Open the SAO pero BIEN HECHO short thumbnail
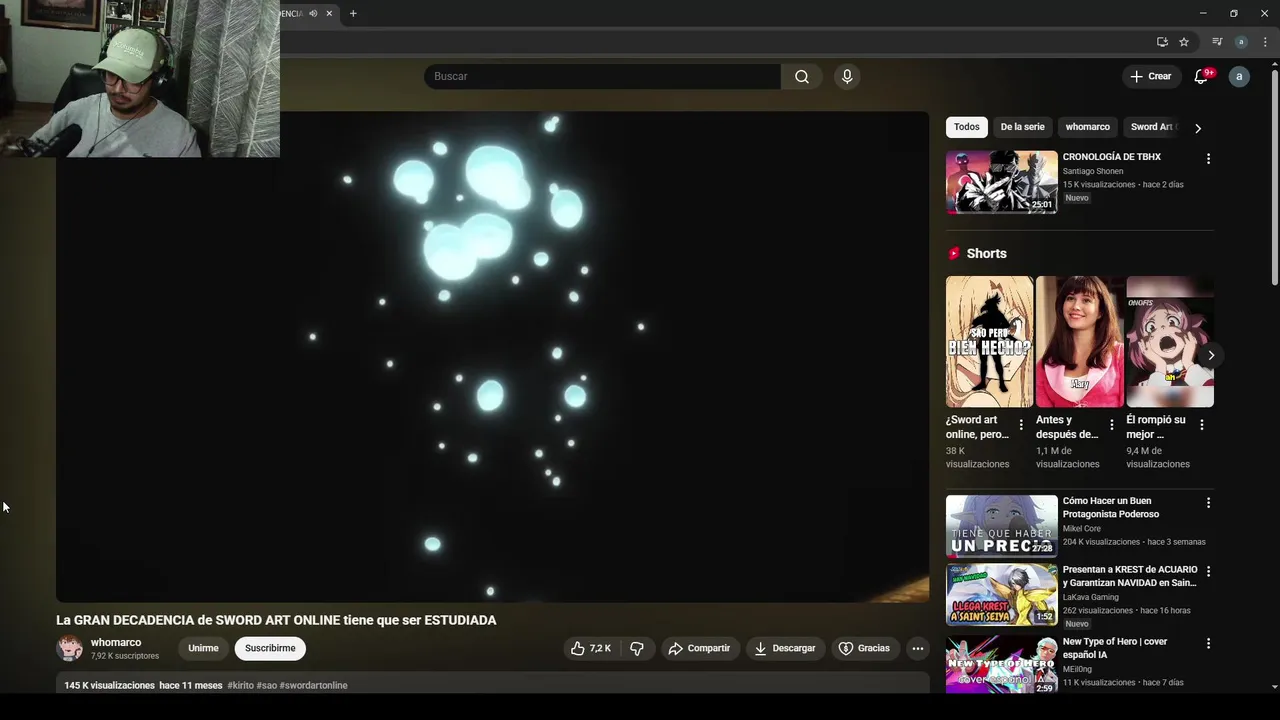The height and width of the screenshot is (720, 1280). coord(990,342)
